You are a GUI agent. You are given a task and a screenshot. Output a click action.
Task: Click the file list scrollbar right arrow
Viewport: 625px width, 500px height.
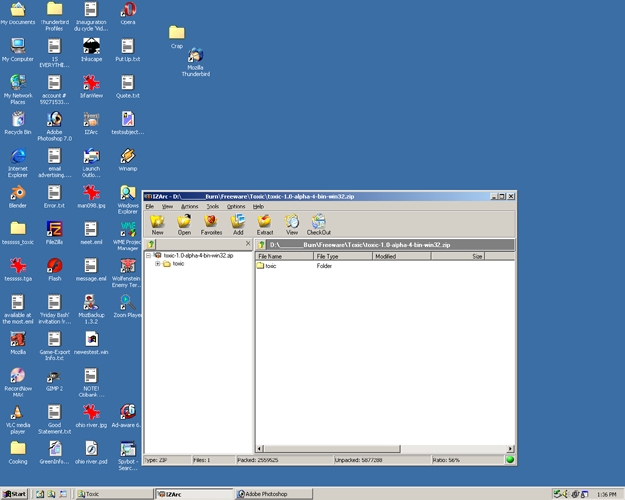[510, 449]
